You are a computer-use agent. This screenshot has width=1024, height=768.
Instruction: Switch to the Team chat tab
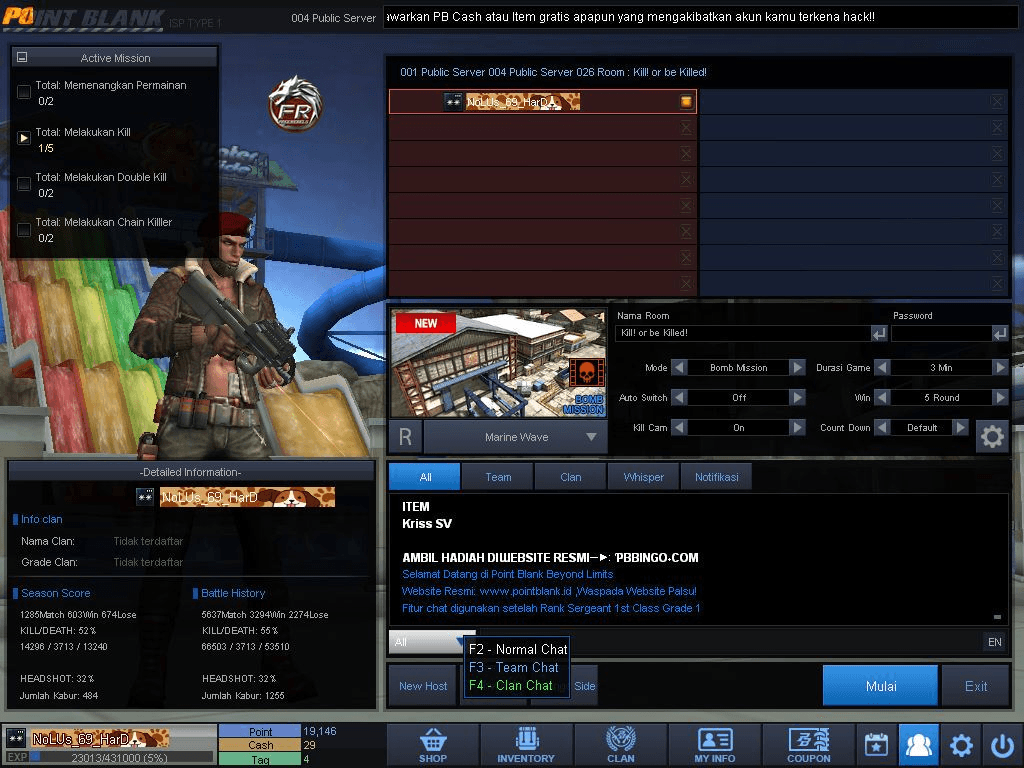tap(498, 477)
